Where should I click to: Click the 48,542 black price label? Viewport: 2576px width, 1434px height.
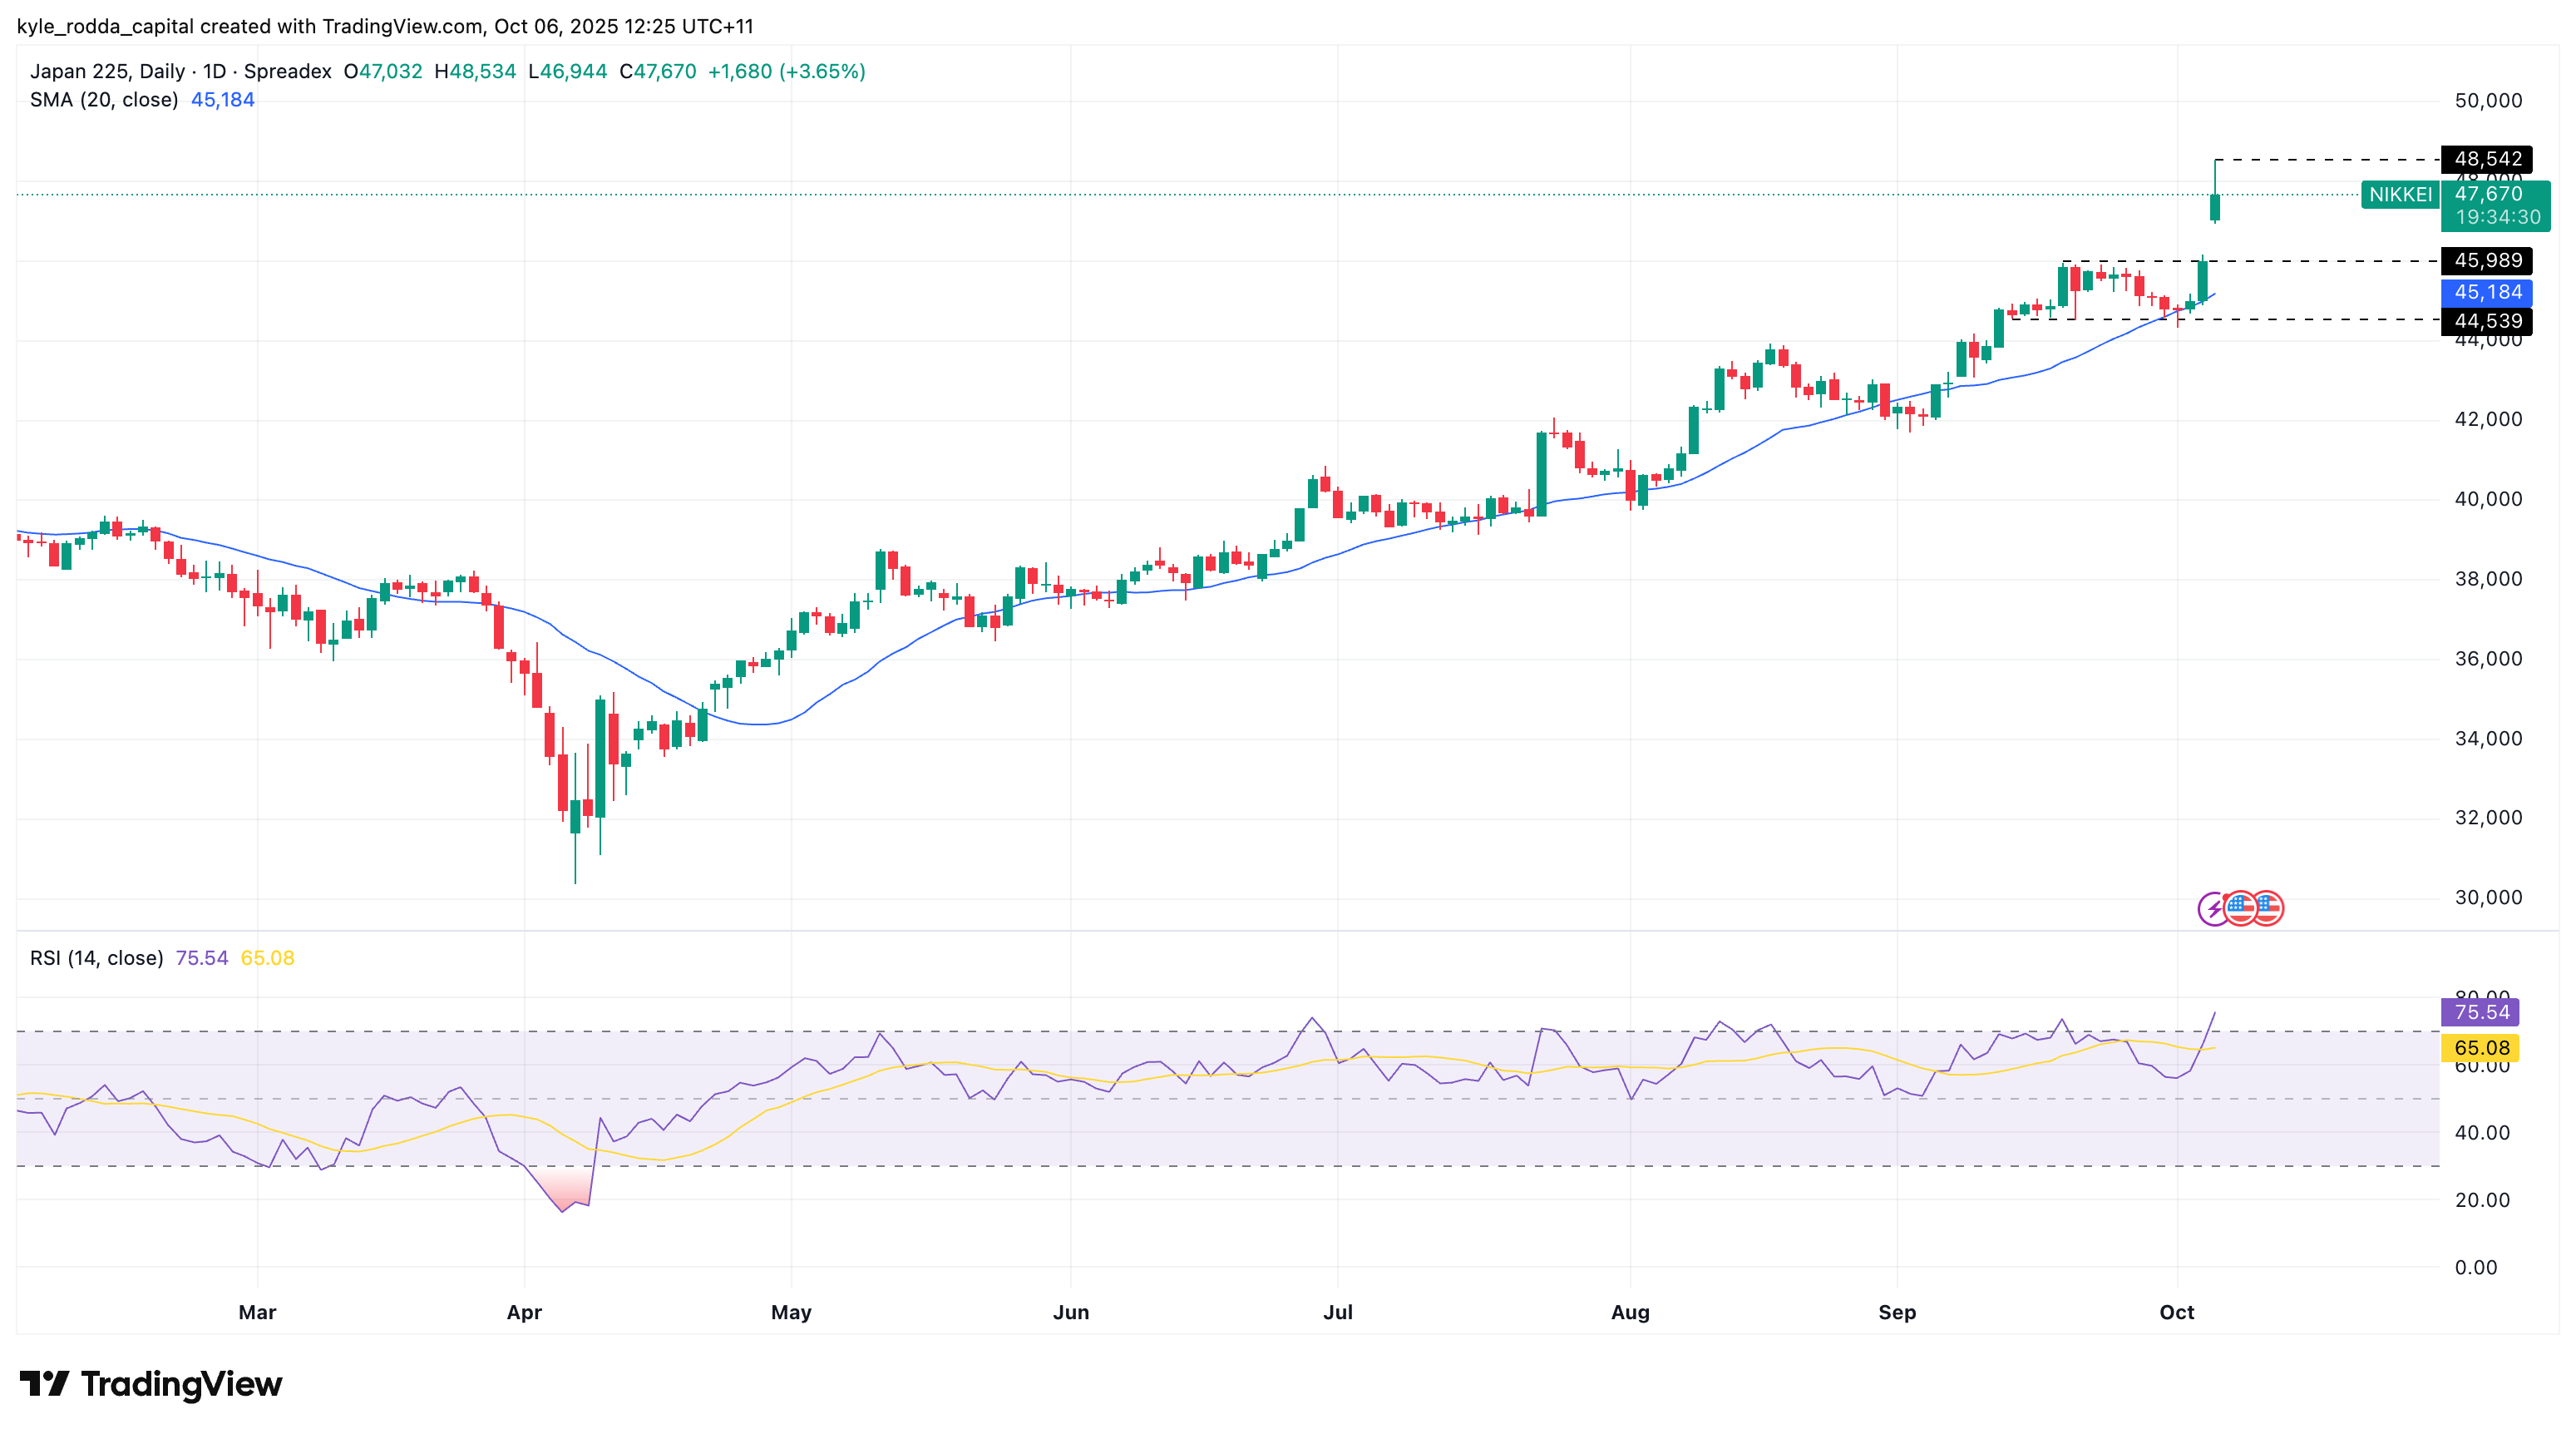click(2487, 159)
